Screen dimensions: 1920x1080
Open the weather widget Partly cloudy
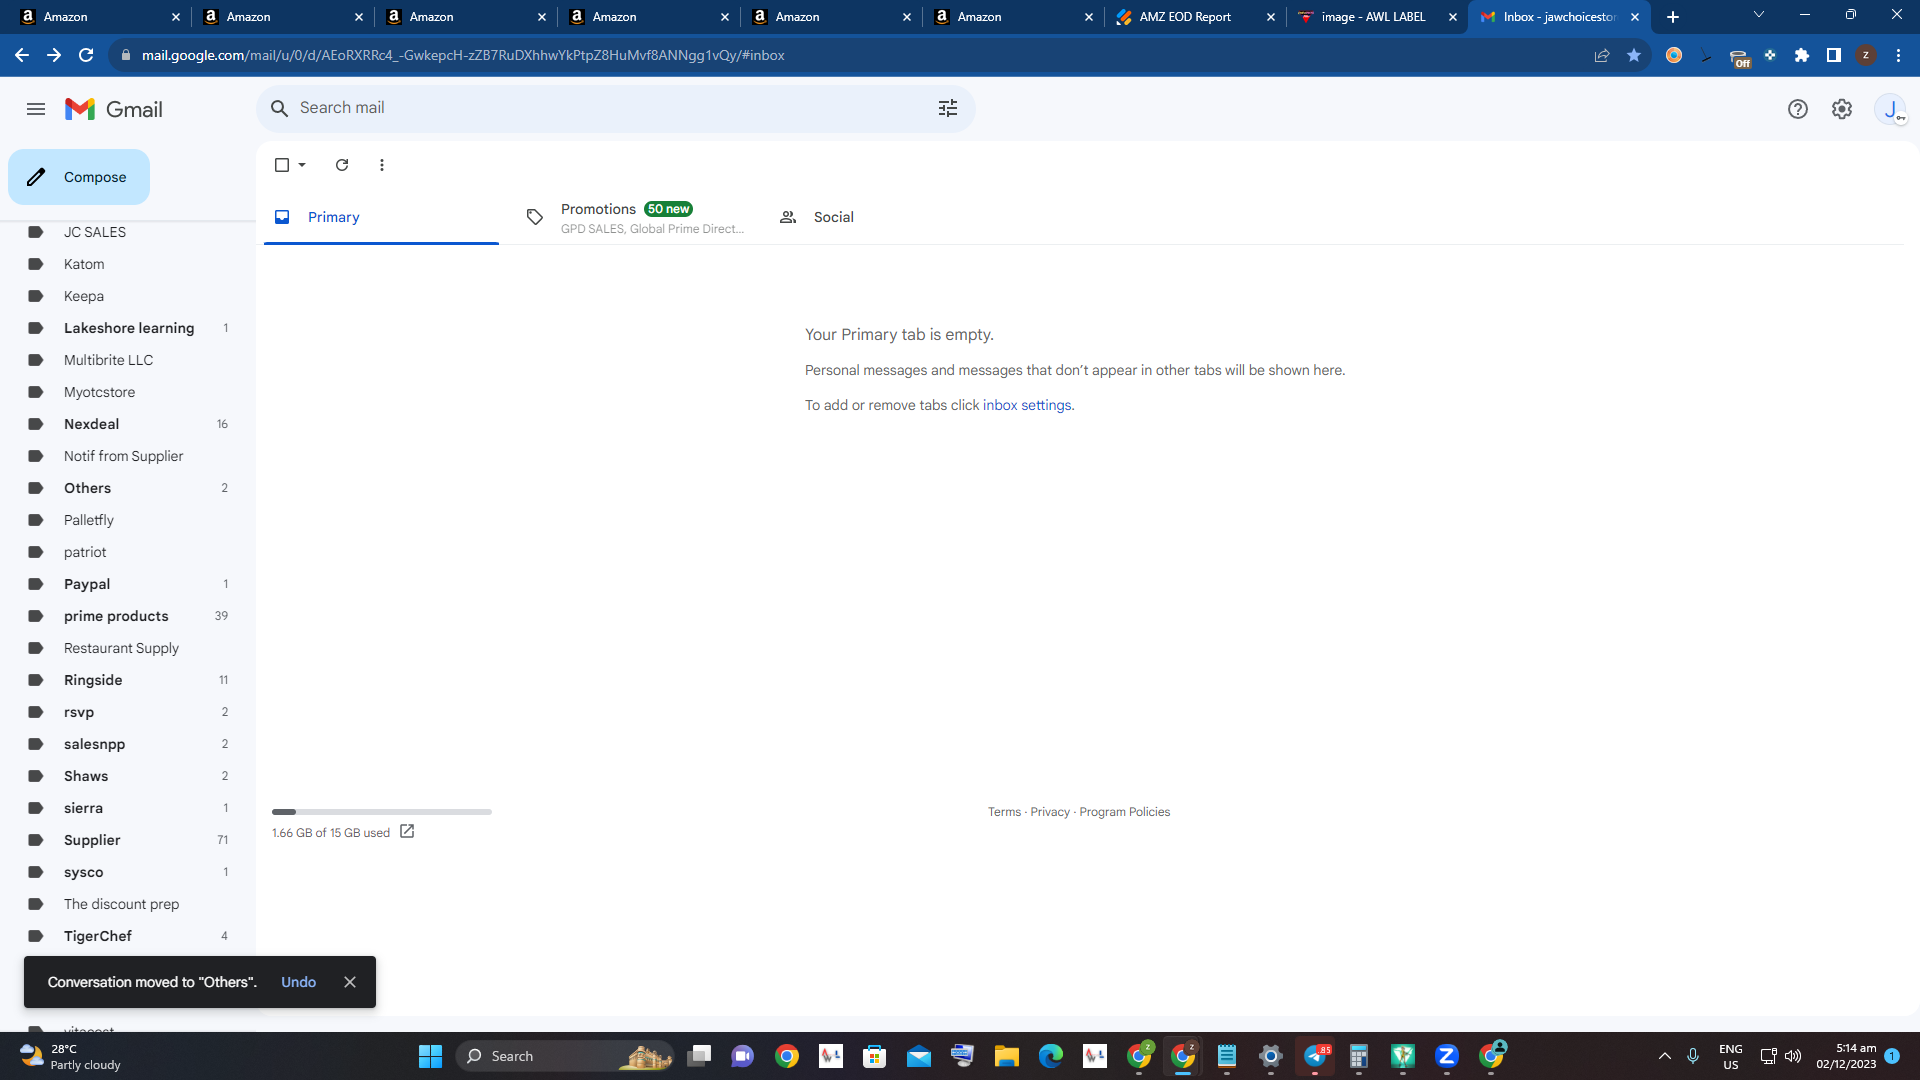[x=70, y=1056]
